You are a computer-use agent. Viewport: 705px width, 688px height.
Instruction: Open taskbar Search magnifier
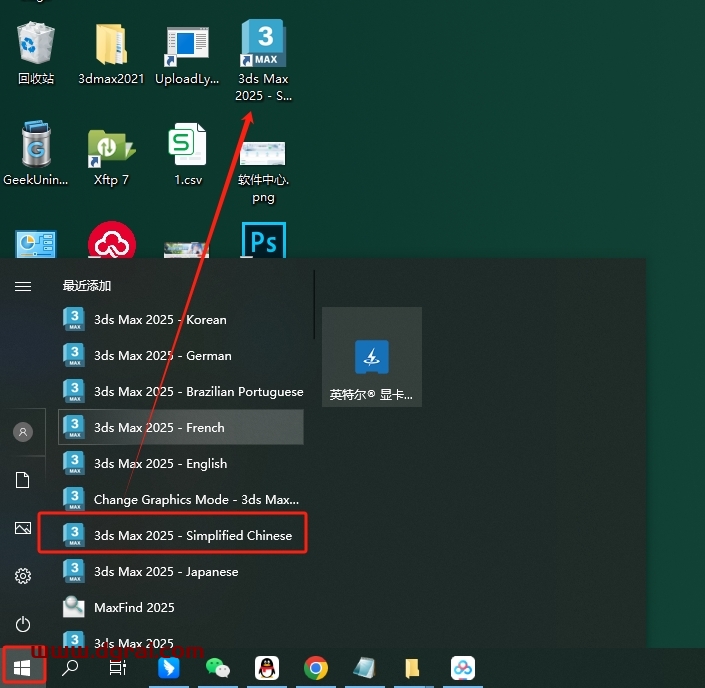[x=70, y=668]
